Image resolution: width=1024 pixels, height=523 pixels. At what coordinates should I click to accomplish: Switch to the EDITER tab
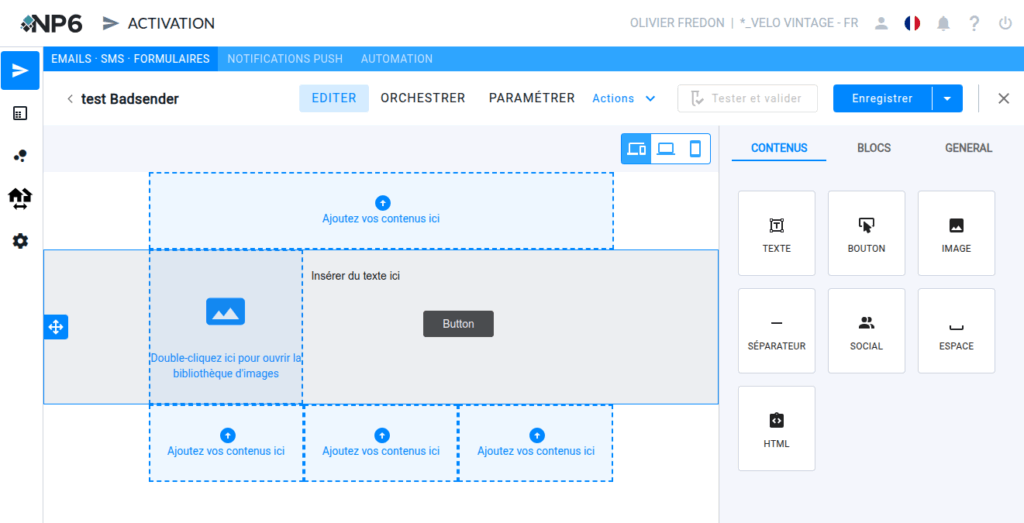(x=334, y=99)
